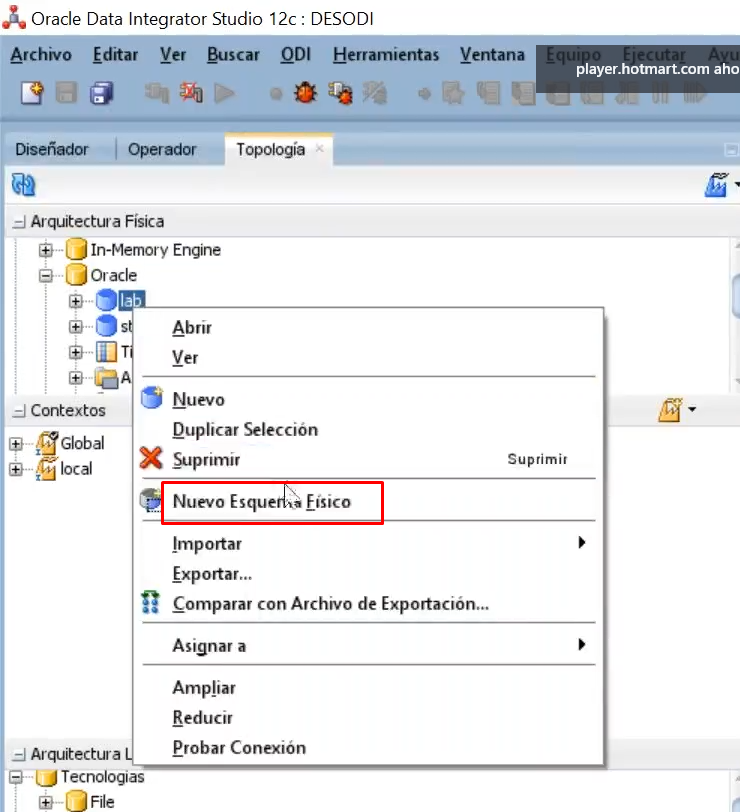The width and height of the screenshot is (740, 812).
Task: Choose Nuevo from the context menu
Action: (x=199, y=399)
